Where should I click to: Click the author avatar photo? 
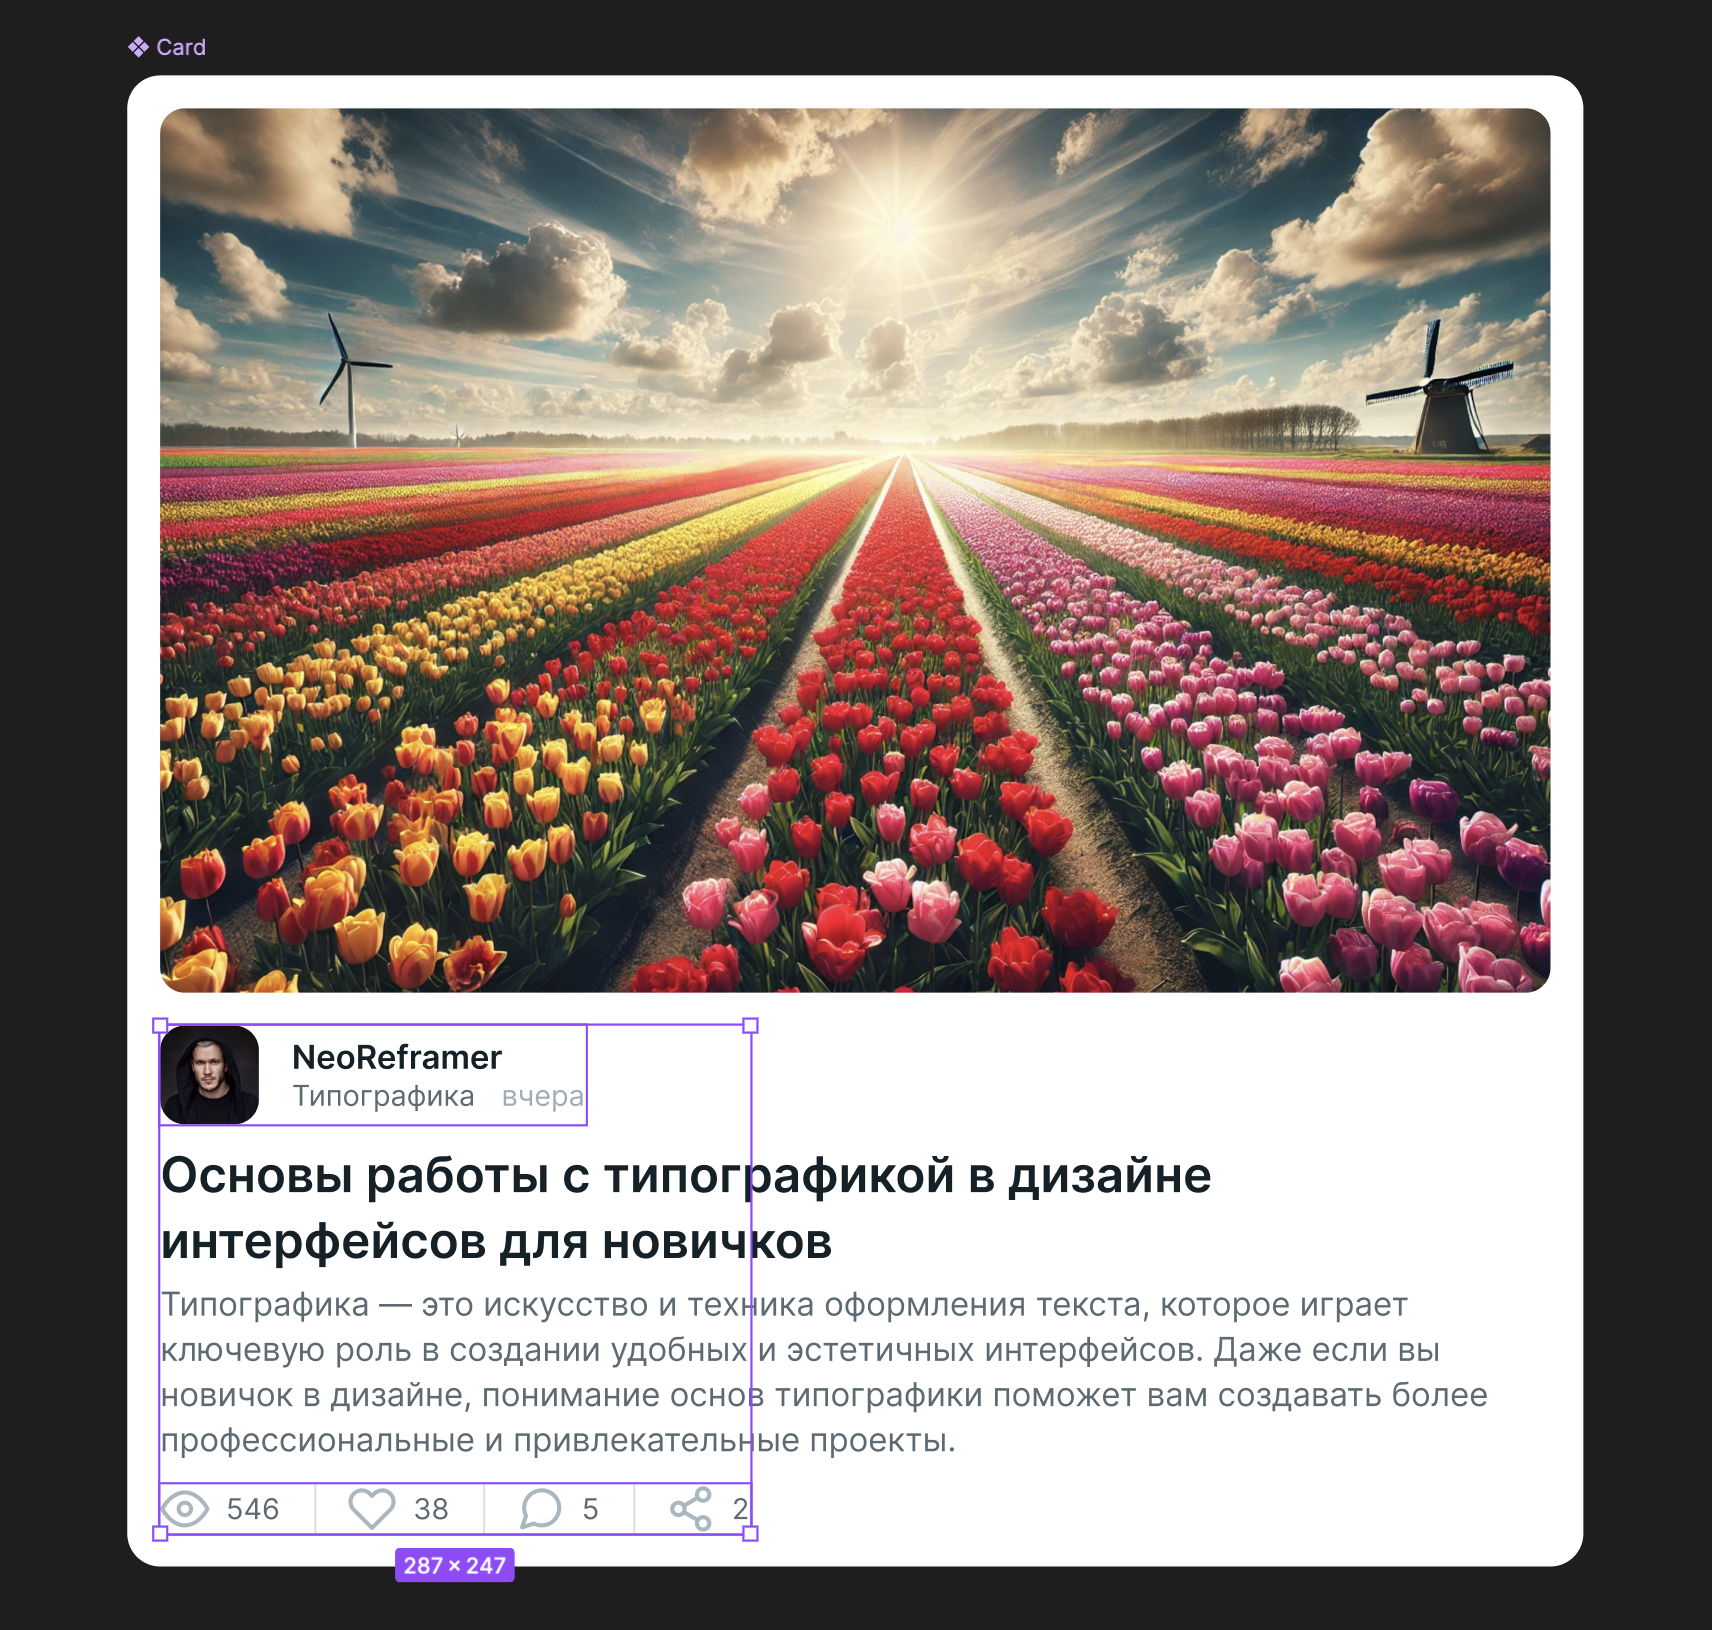pyautogui.click(x=210, y=1075)
